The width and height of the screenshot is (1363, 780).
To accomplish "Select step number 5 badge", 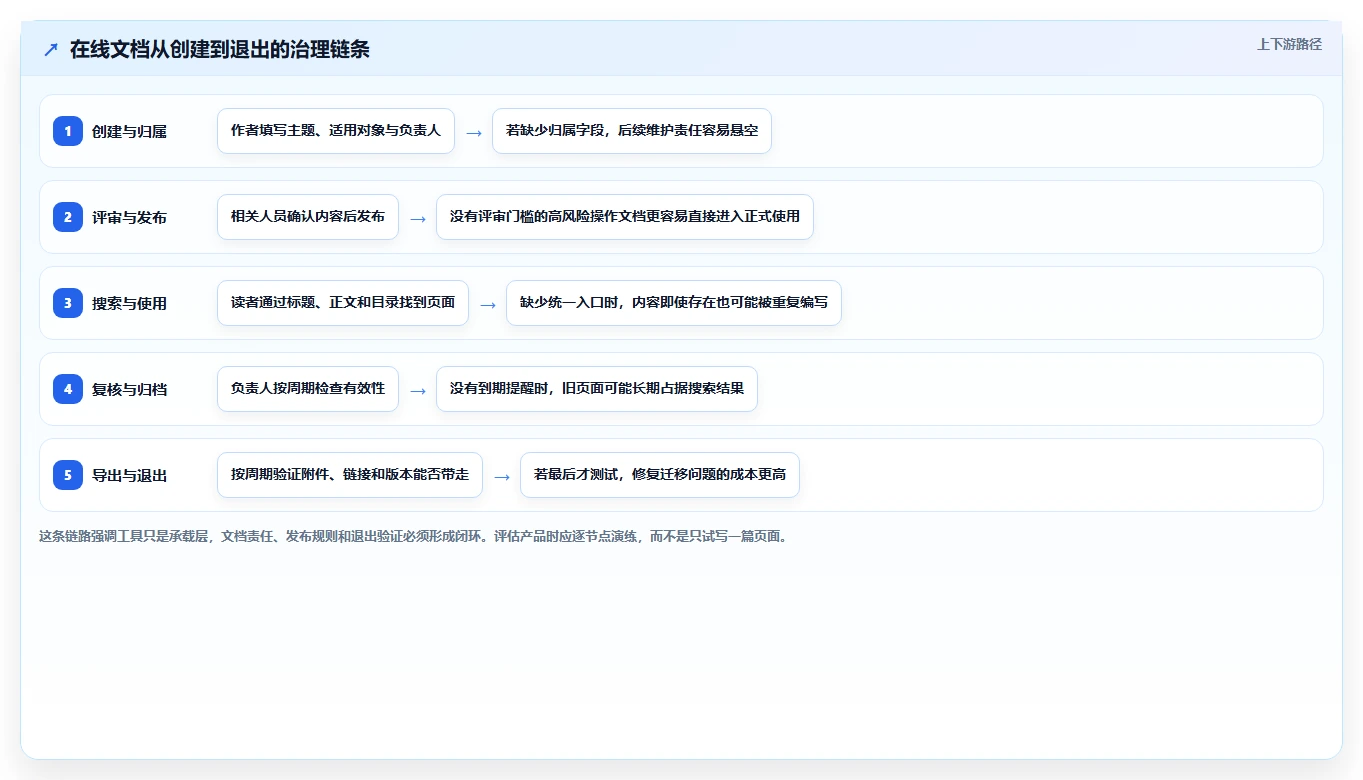I will tap(68, 475).
